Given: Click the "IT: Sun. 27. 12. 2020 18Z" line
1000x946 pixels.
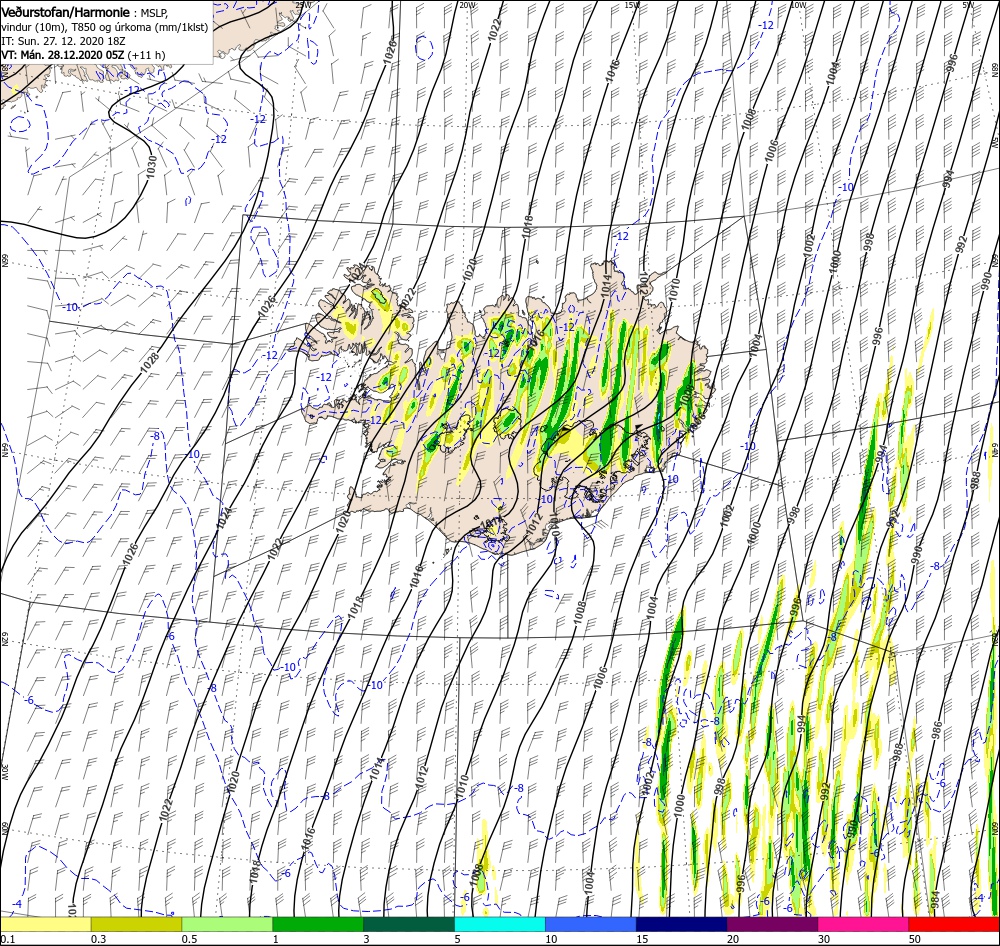Looking at the screenshot, I should coord(63,41).
